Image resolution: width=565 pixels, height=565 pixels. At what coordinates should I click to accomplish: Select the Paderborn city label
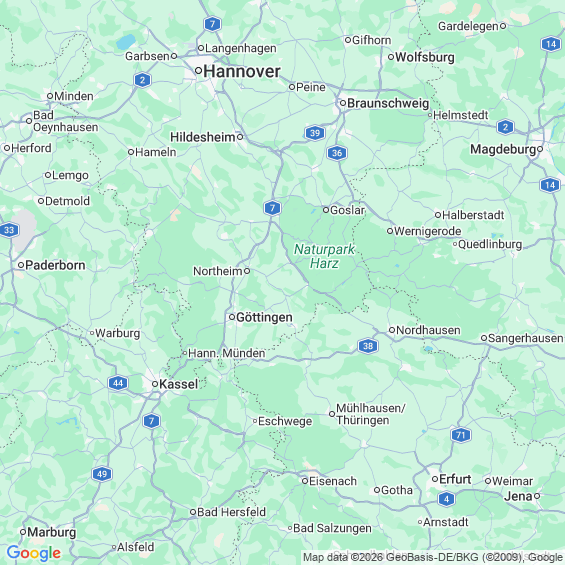pos(55,265)
